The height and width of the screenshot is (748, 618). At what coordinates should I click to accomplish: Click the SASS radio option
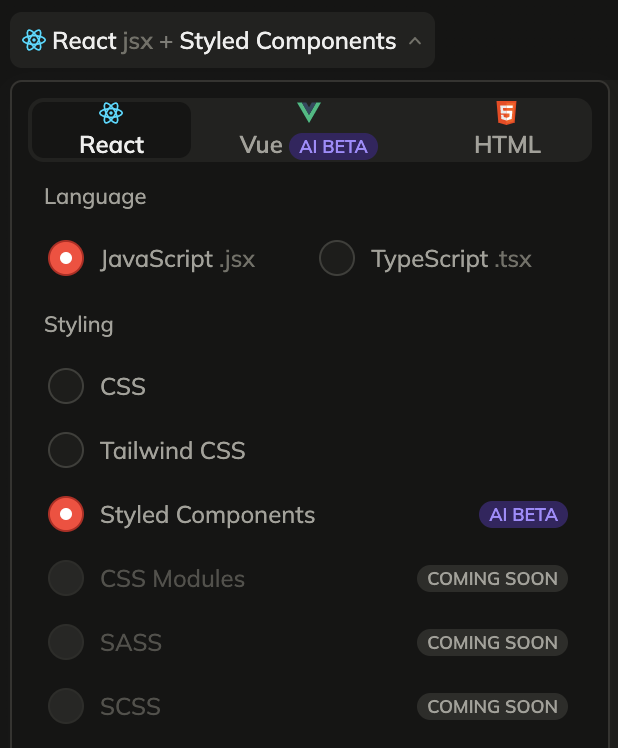click(66, 642)
